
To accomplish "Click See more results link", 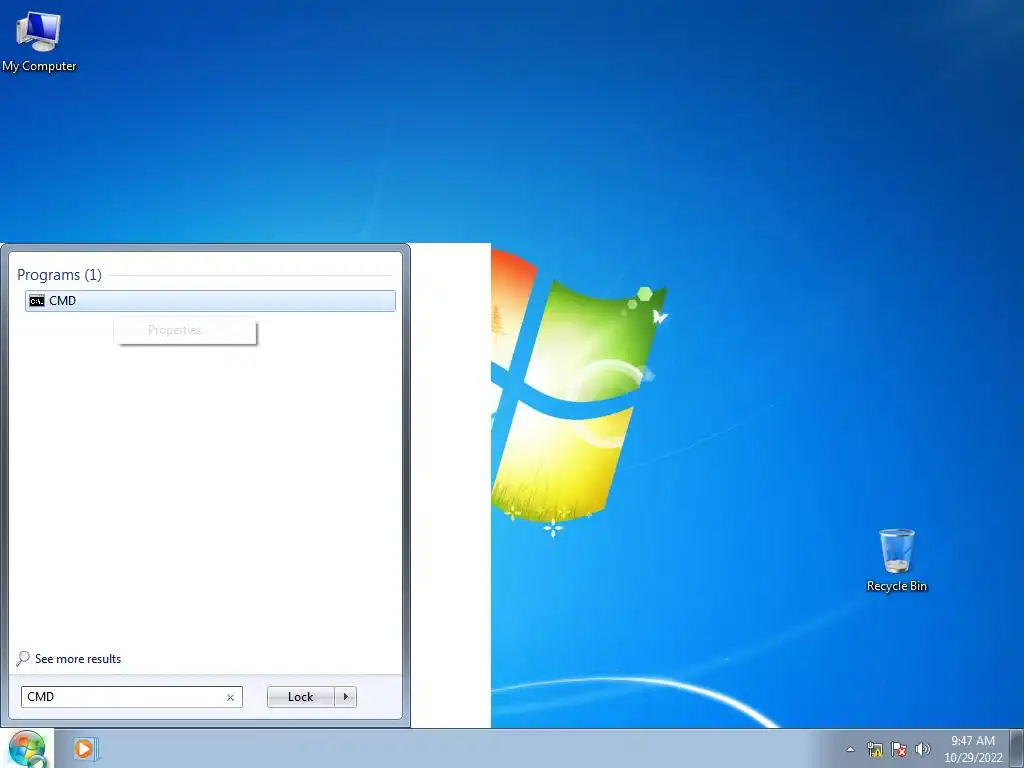I will (78, 659).
